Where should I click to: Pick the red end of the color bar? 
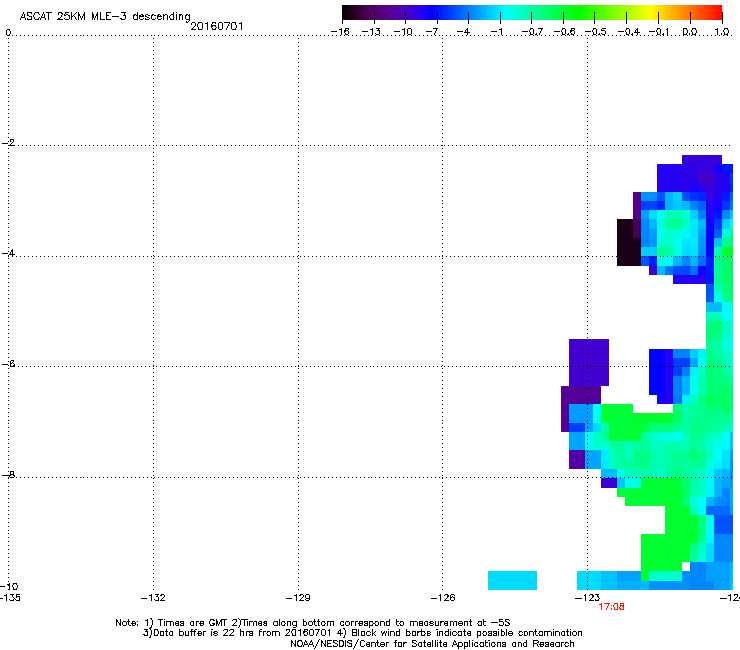(x=714, y=13)
